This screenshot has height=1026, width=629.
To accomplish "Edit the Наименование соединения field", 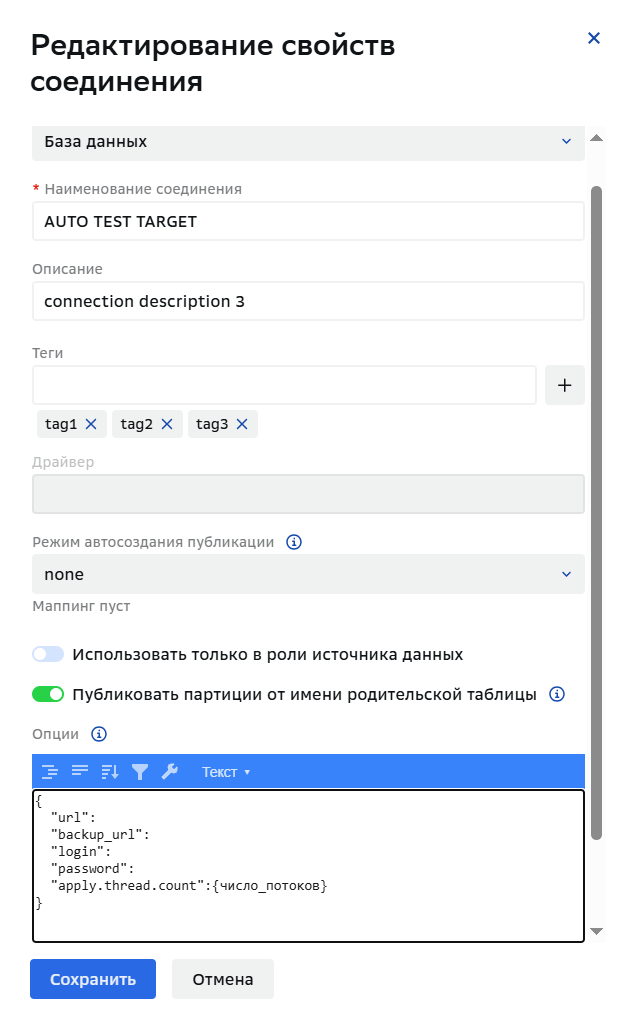I will tap(308, 221).
